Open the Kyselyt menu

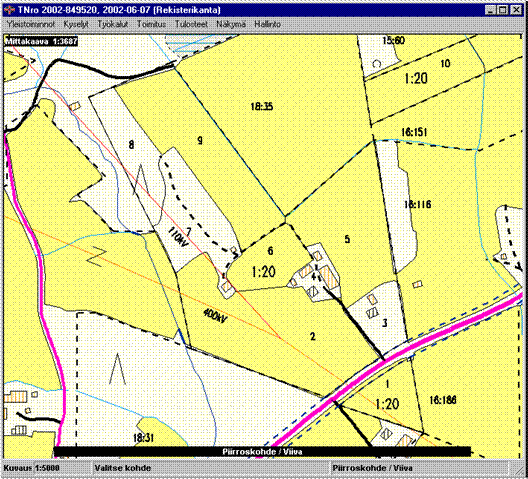click(x=76, y=24)
